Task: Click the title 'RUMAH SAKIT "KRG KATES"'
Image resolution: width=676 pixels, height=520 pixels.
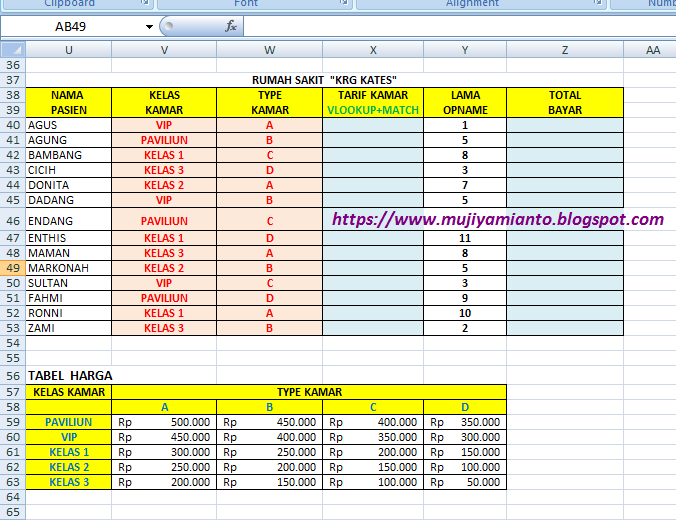Action: (x=324, y=80)
